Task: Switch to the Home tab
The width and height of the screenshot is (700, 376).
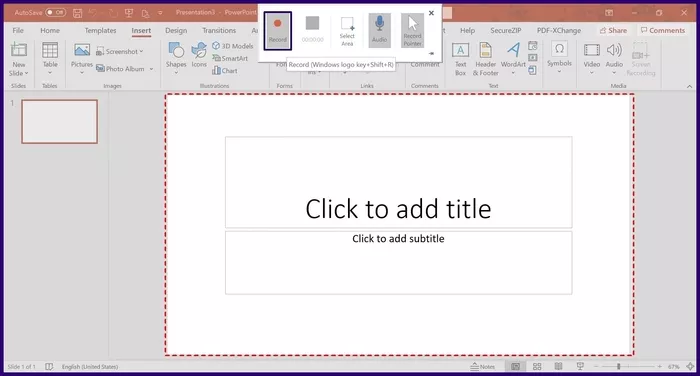Action: coord(50,30)
